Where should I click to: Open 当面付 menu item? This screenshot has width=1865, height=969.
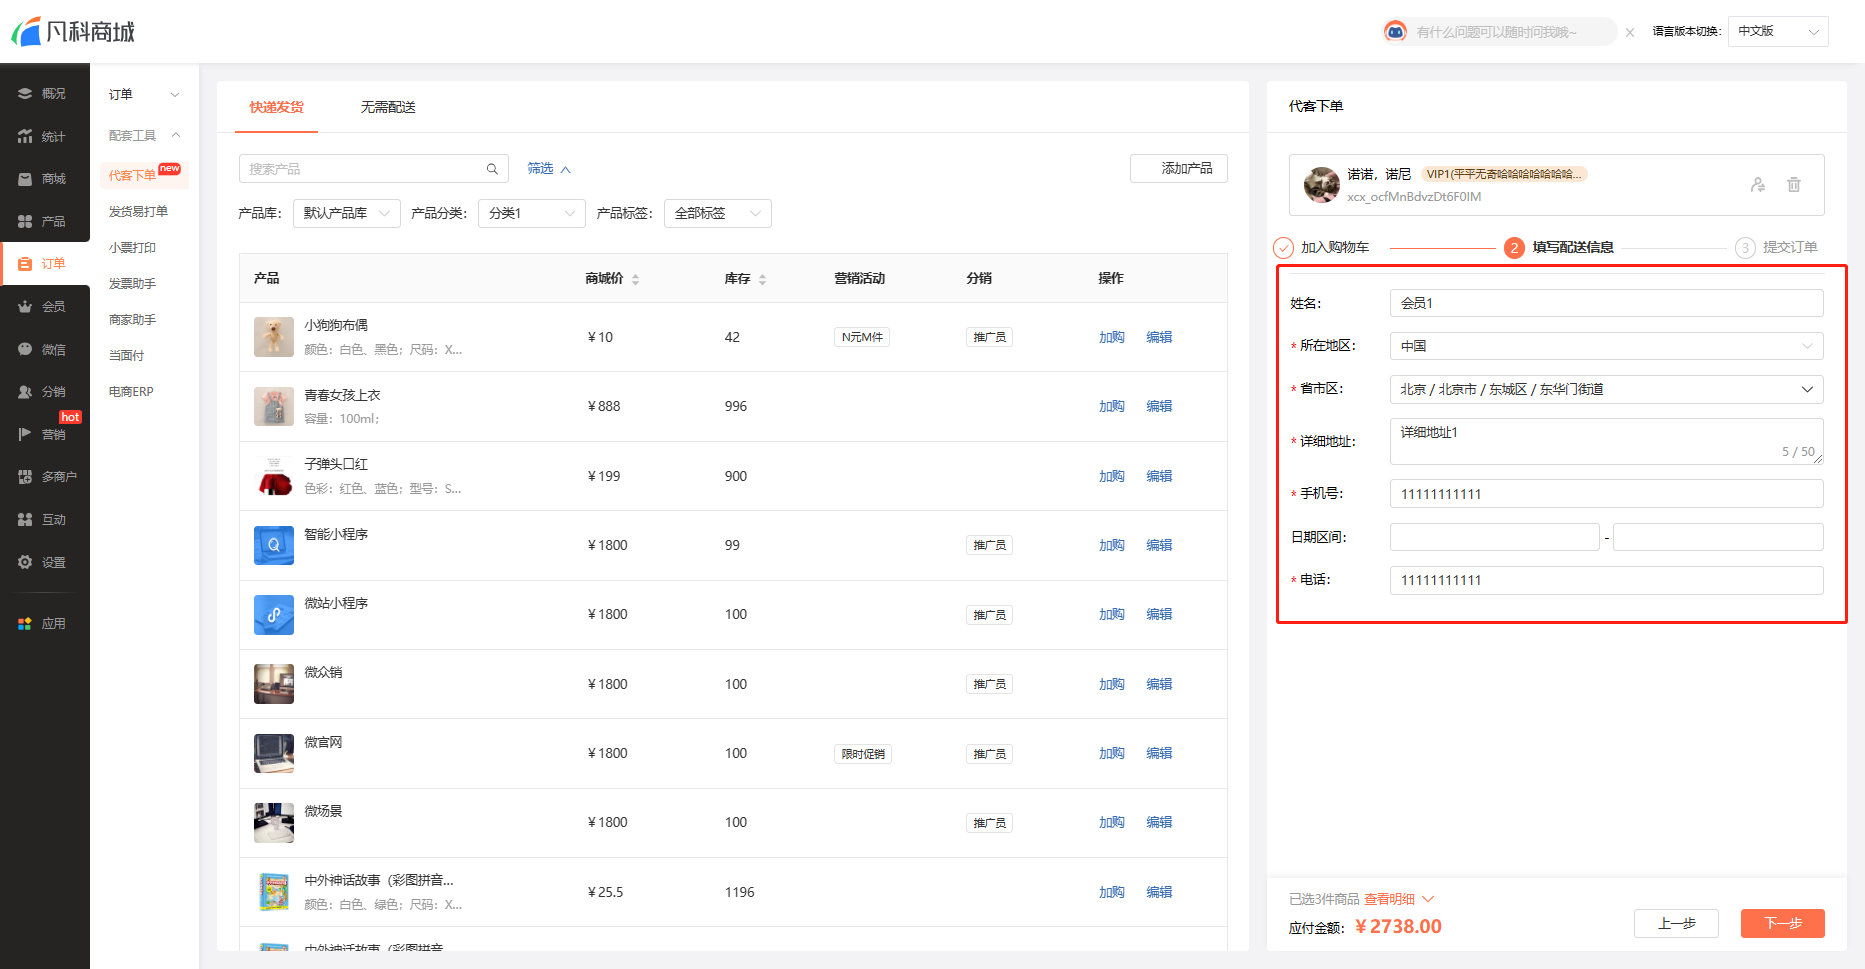tap(126, 356)
